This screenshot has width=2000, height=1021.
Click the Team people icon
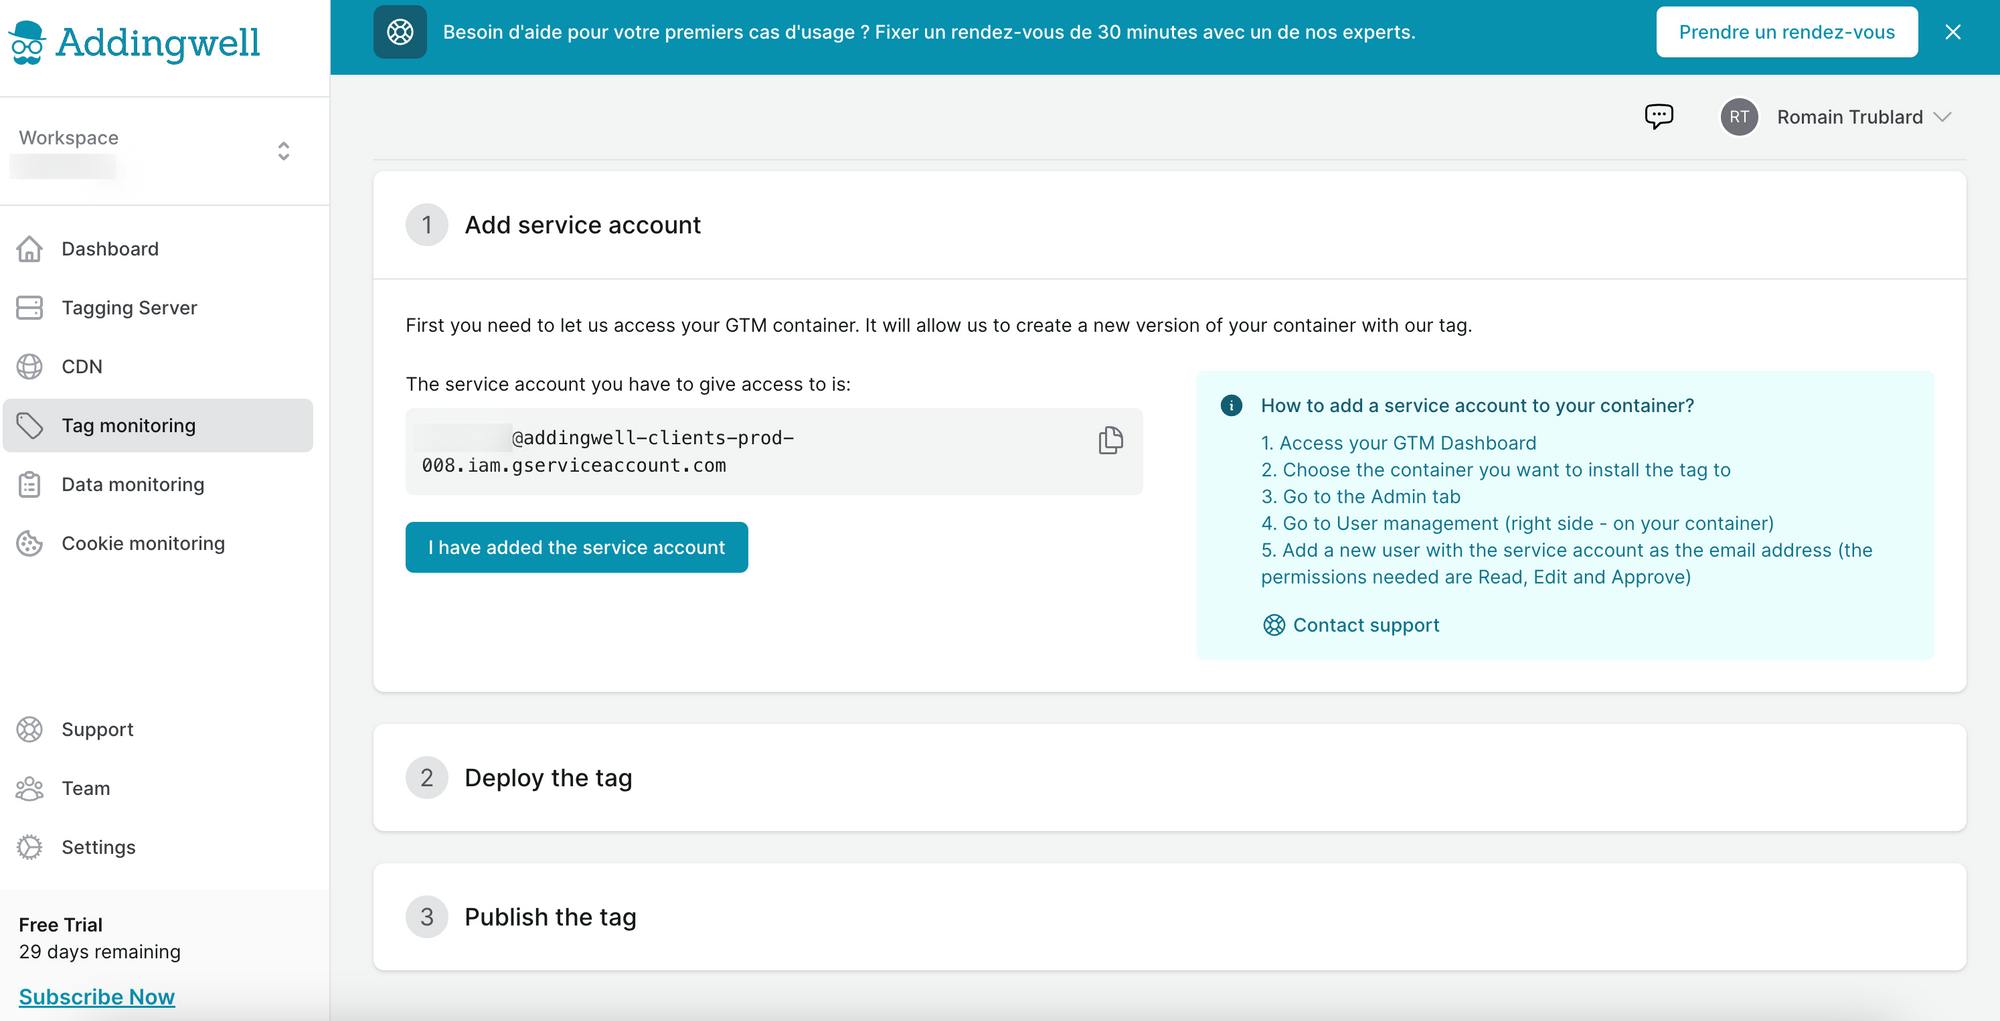point(30,789)
